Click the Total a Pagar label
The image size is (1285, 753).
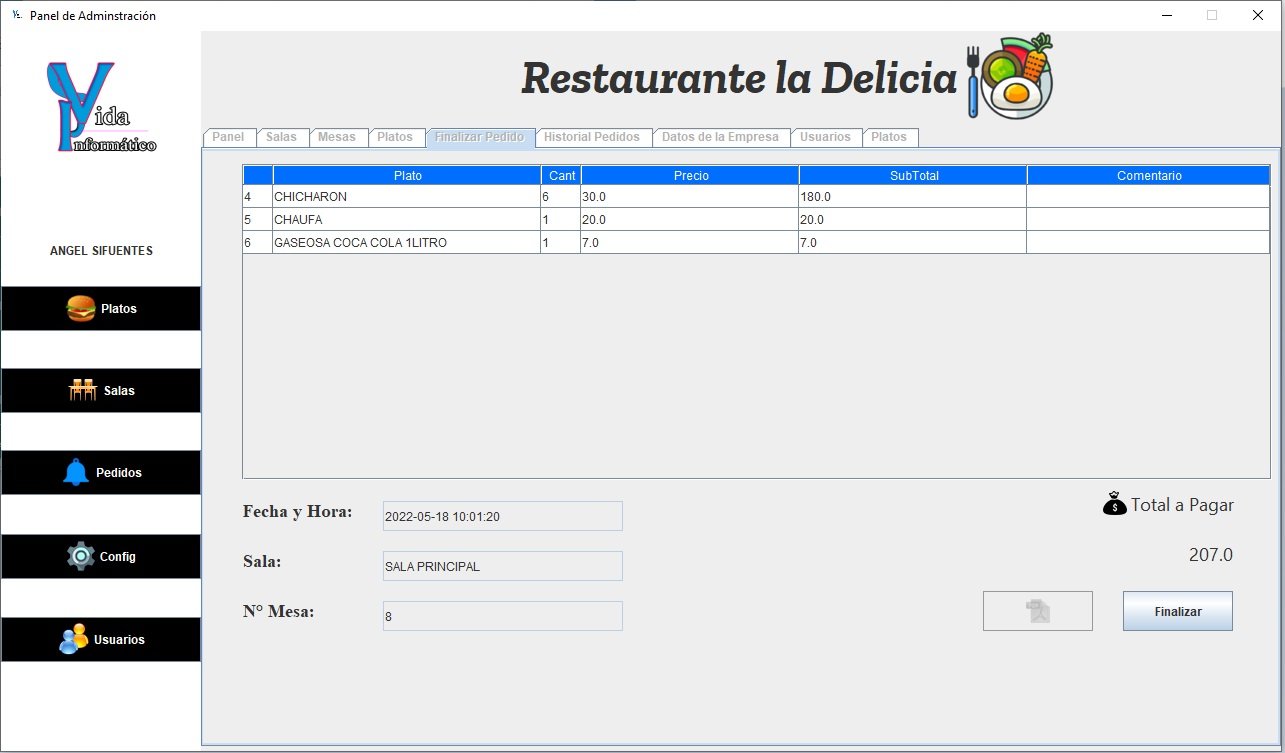click(1182, 505)
